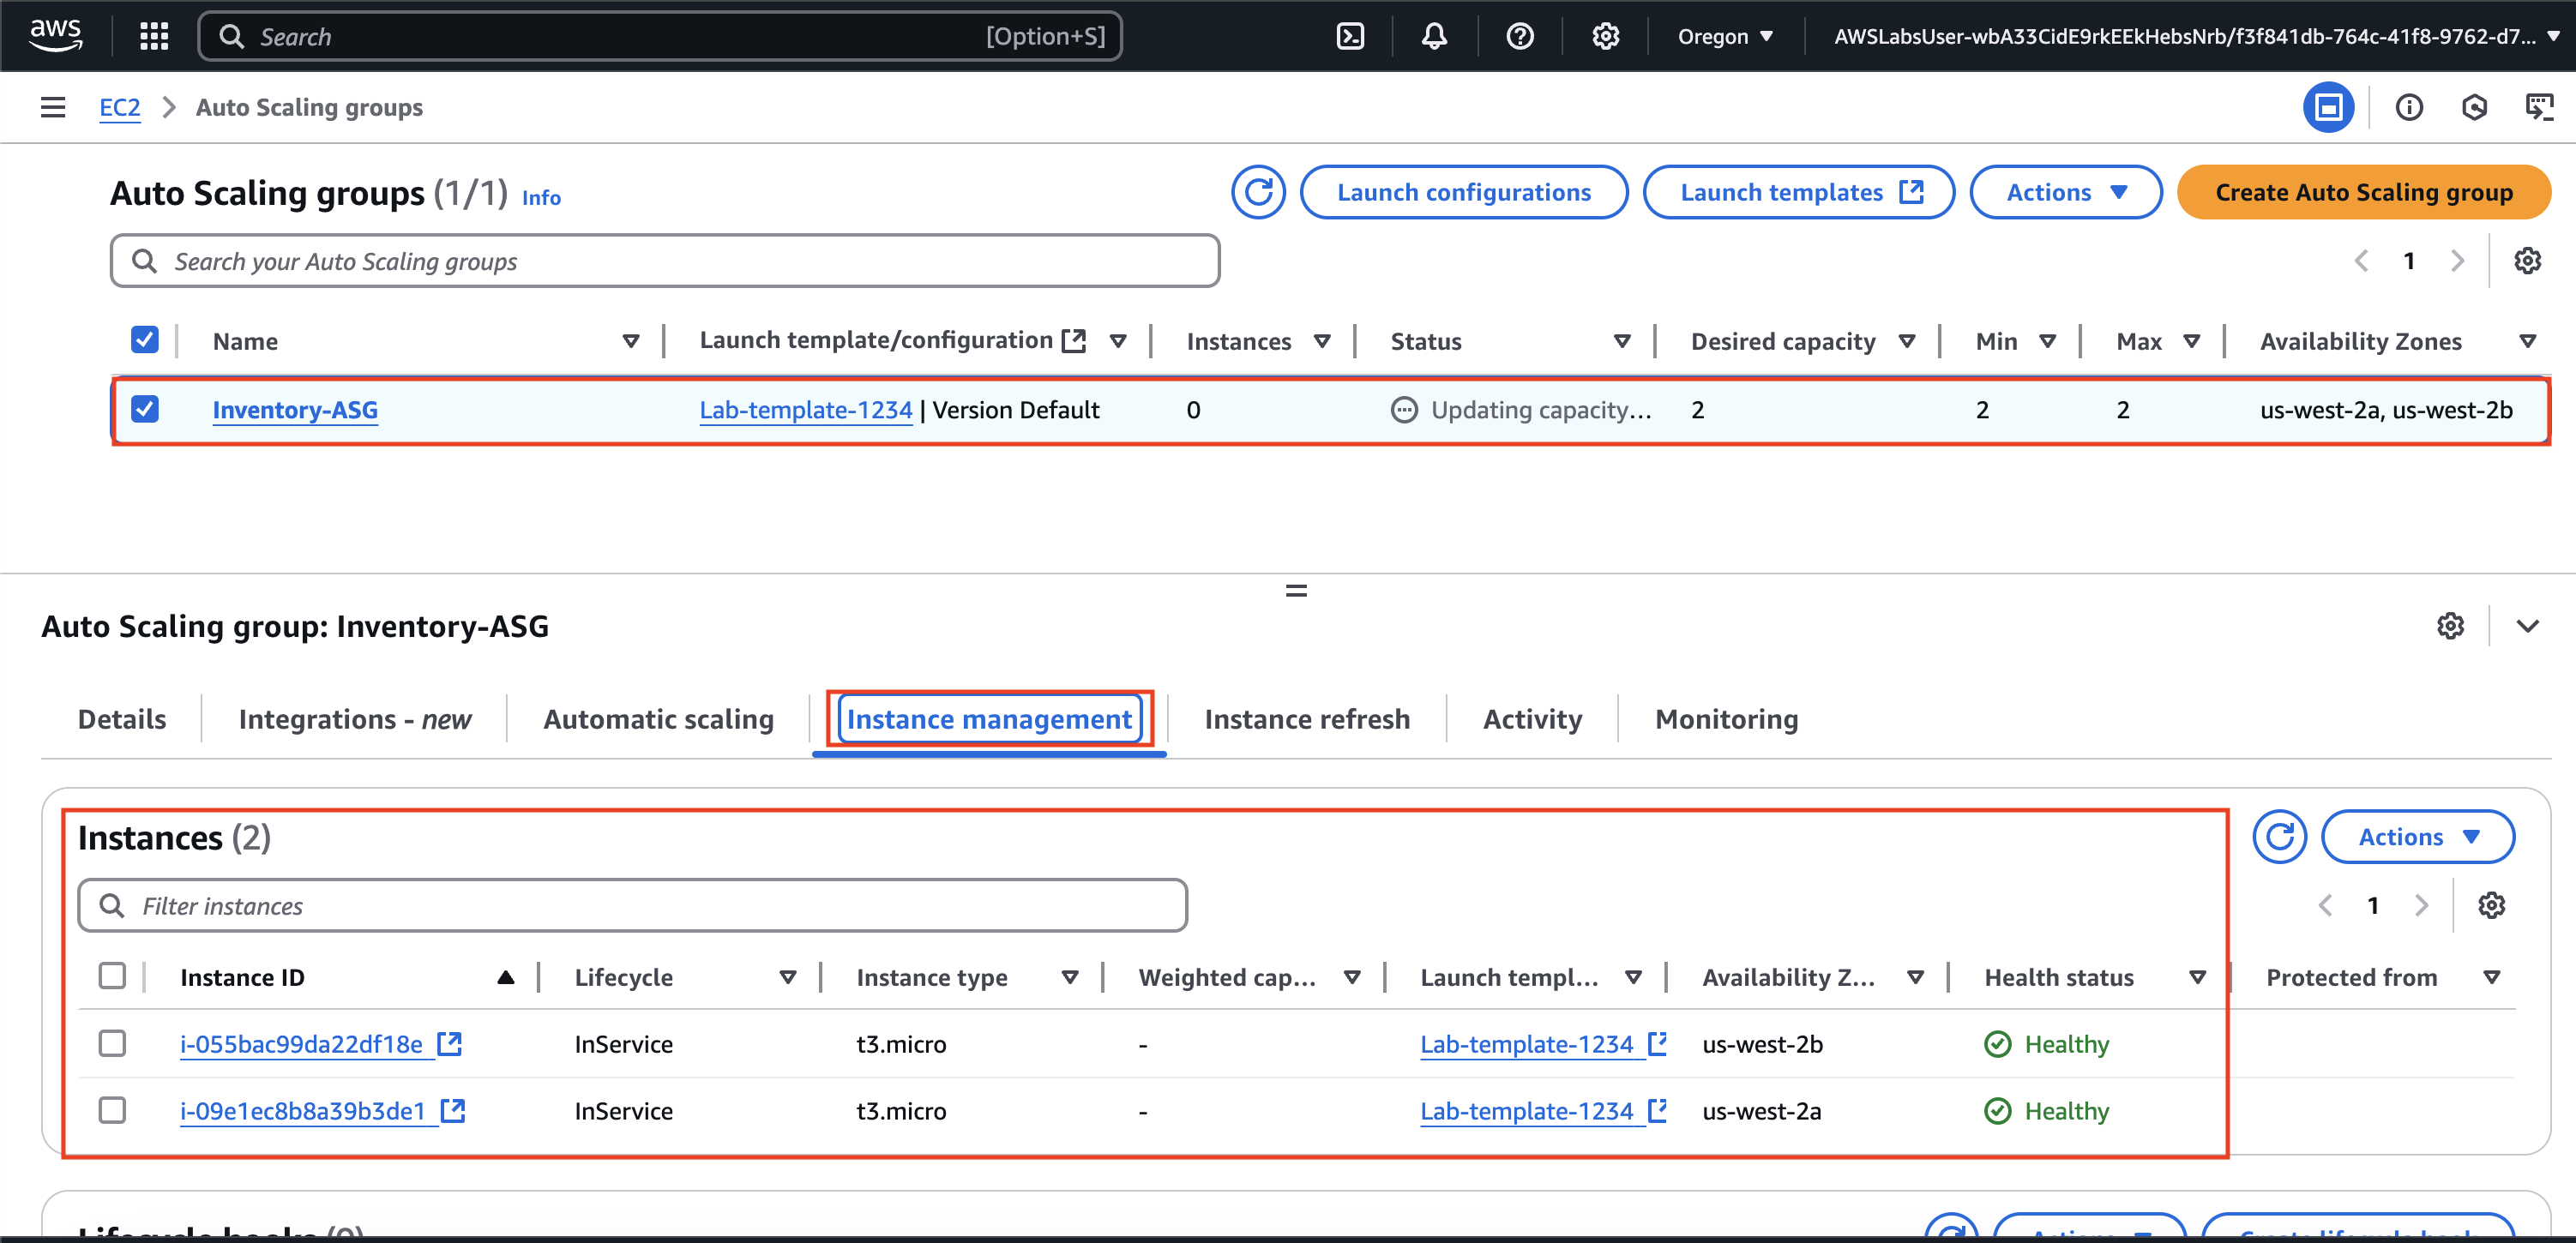The width and height of the screenshot is (2576, 1243).
Task: Open Auto Scaling groups table preferences gear
Action: click(x=2527, y=261)
